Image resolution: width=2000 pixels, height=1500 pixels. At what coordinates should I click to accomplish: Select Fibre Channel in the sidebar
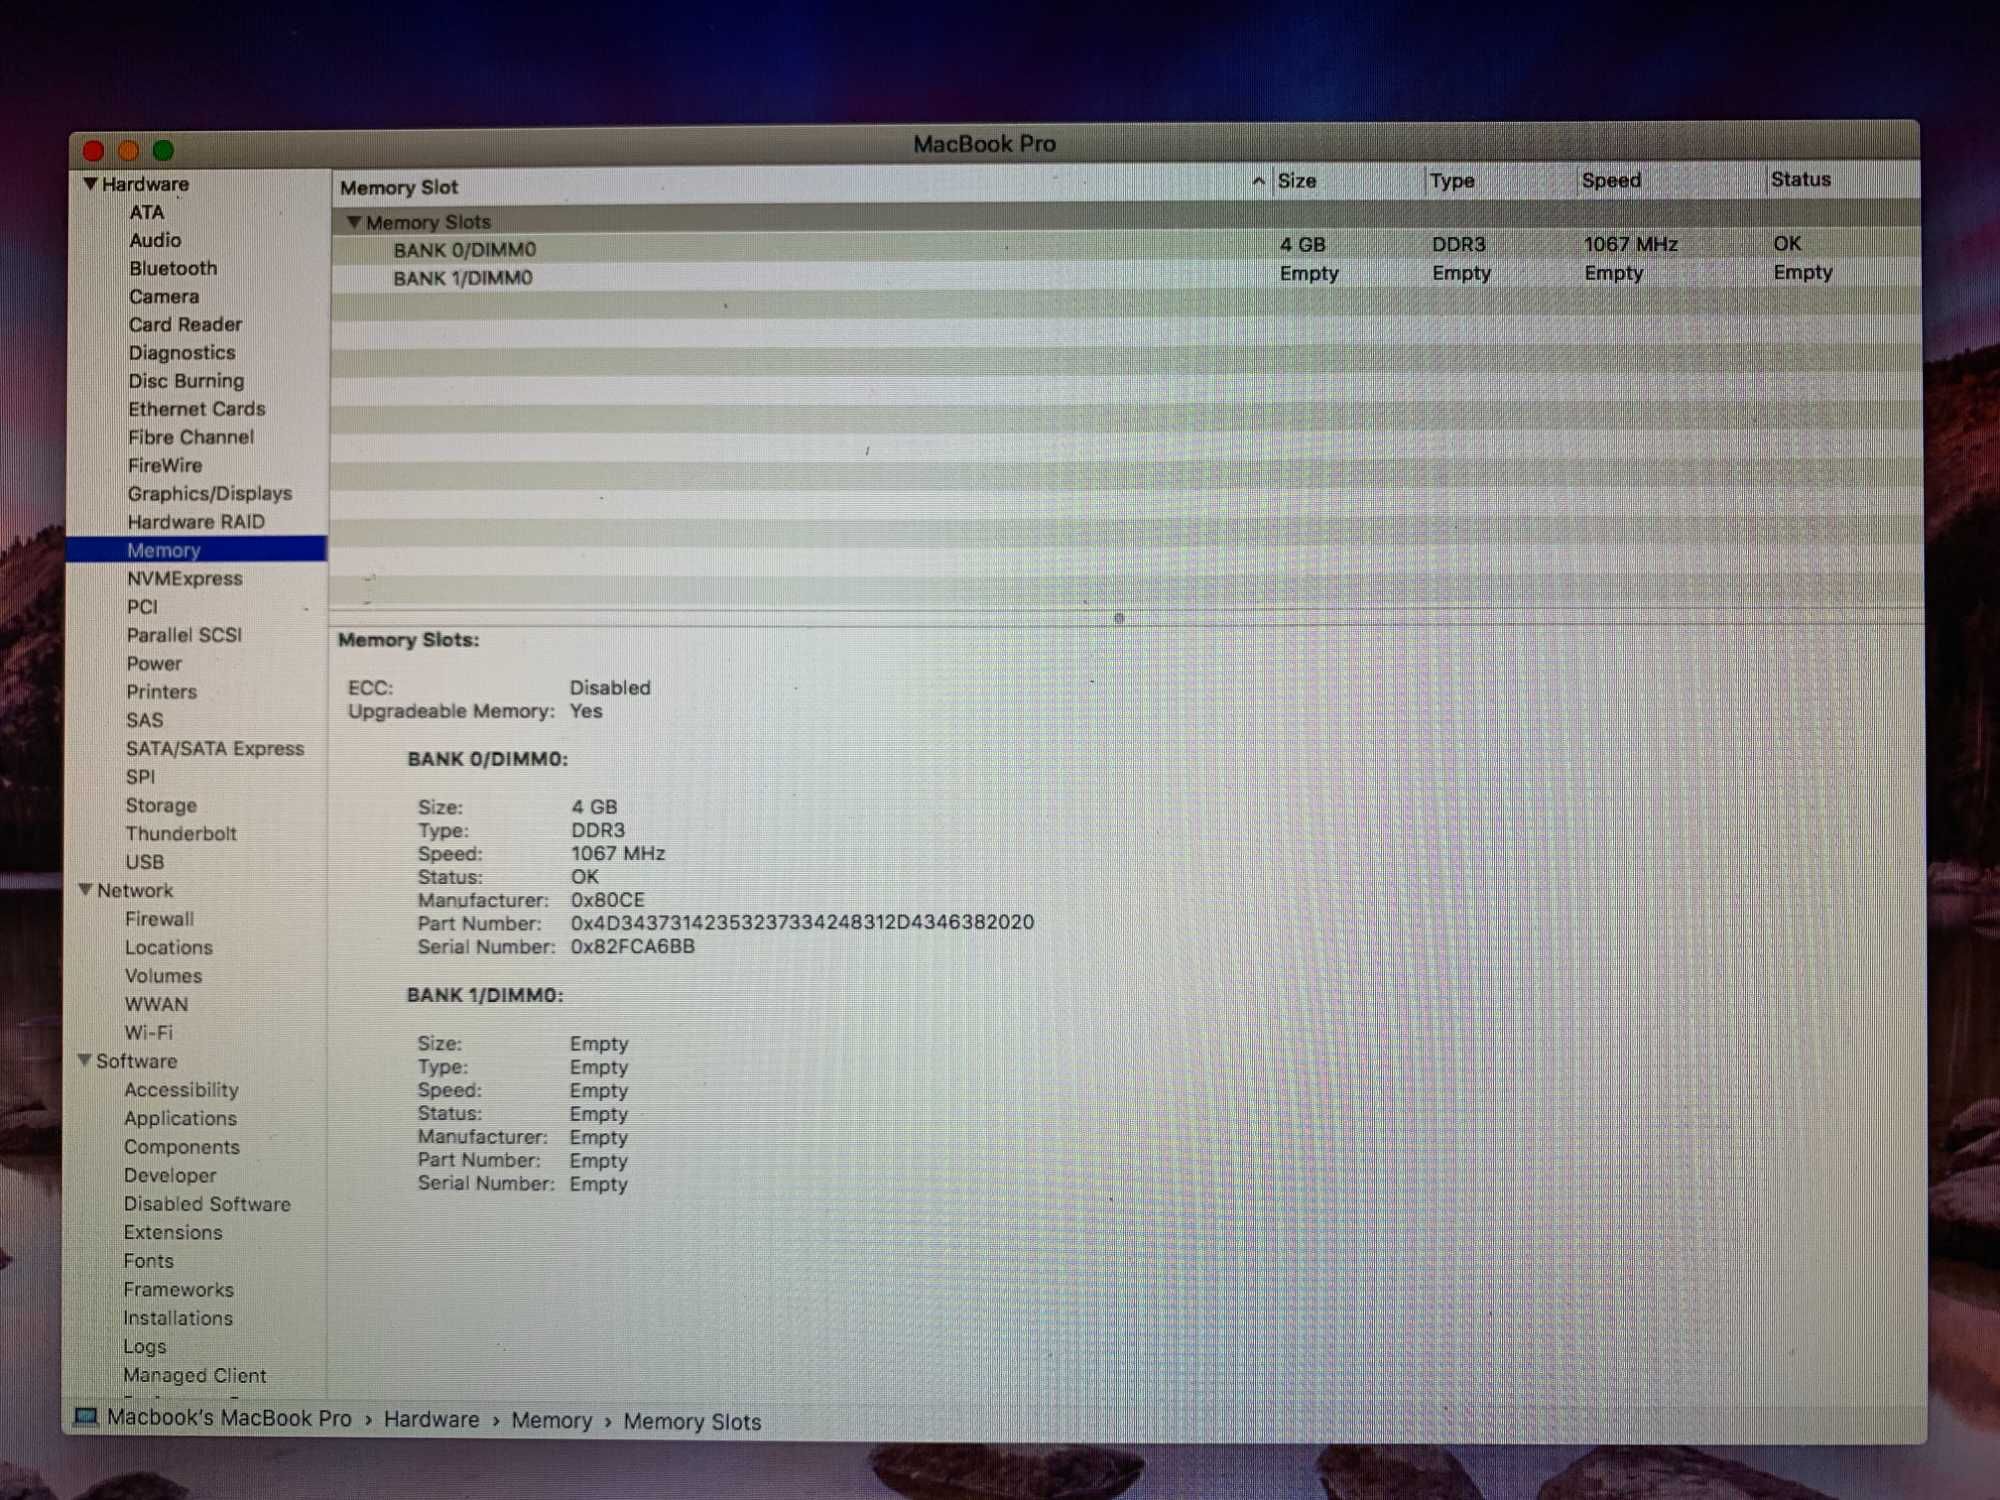(x=191, y=437)
